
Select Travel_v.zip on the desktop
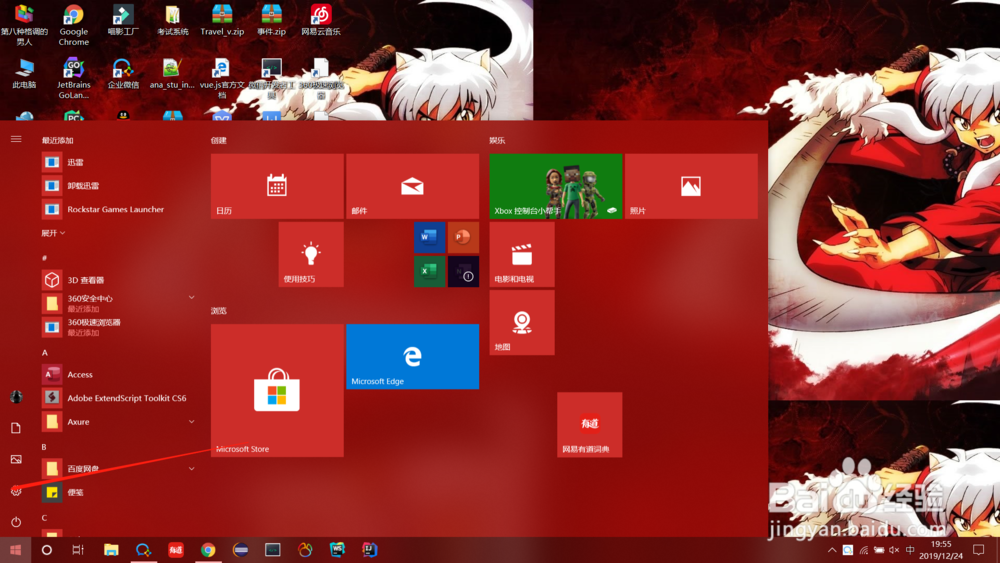[x=222, y=20]
